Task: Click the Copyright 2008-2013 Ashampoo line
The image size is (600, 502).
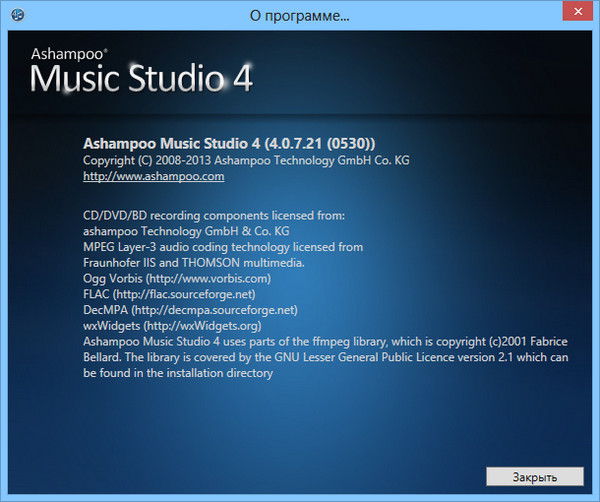Action: click(x=246, y=160)
